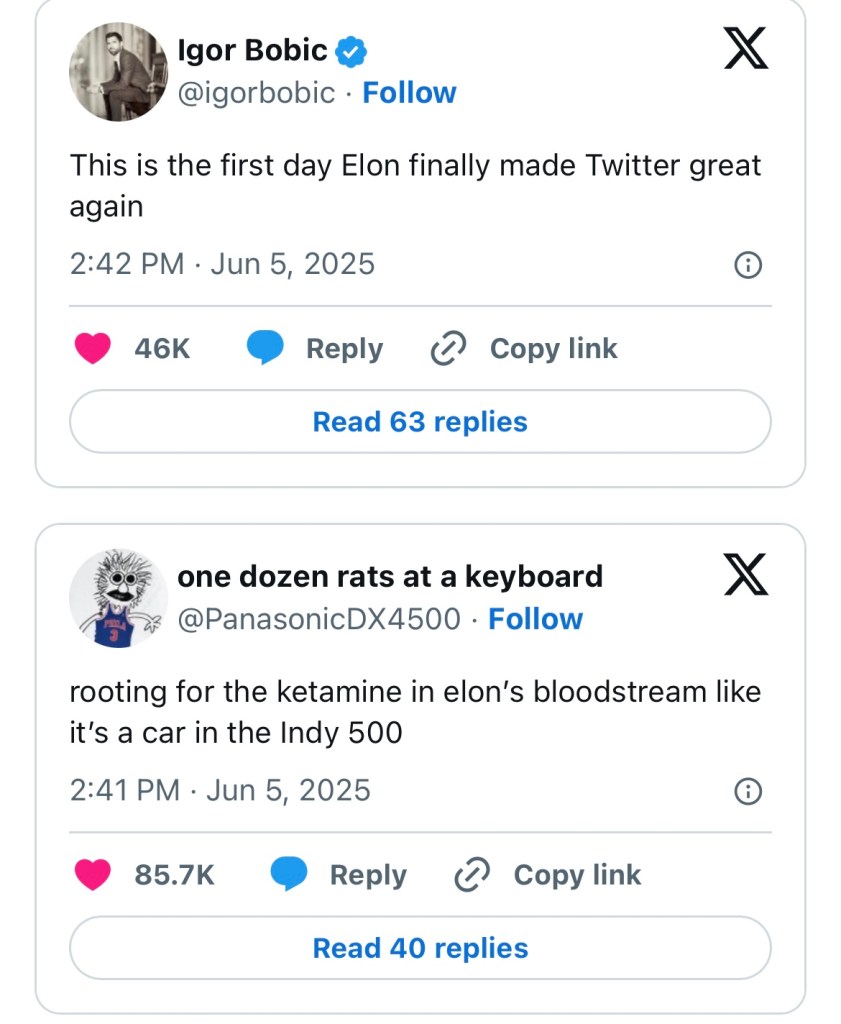Viewport: 841px width, 1024px height.
Task: Click the link icon on the rats tweet
Action: point(471,875)
